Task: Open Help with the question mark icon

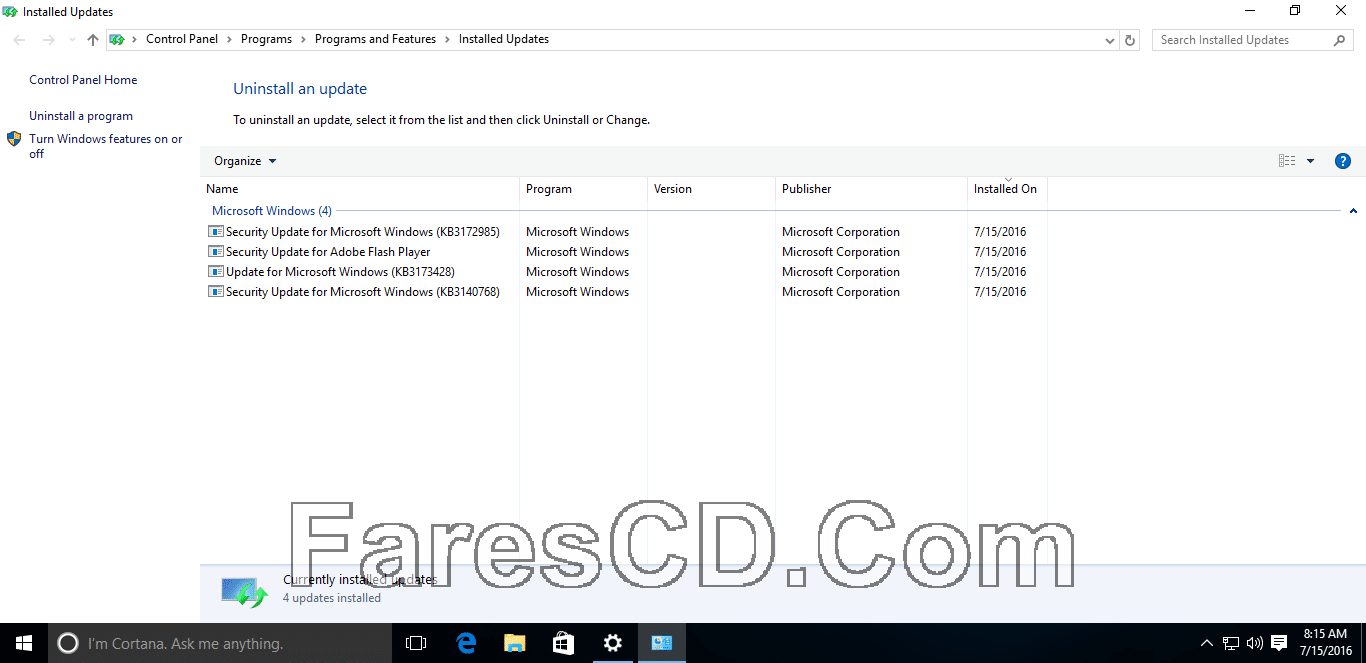Action: (x=1343, y=161)
